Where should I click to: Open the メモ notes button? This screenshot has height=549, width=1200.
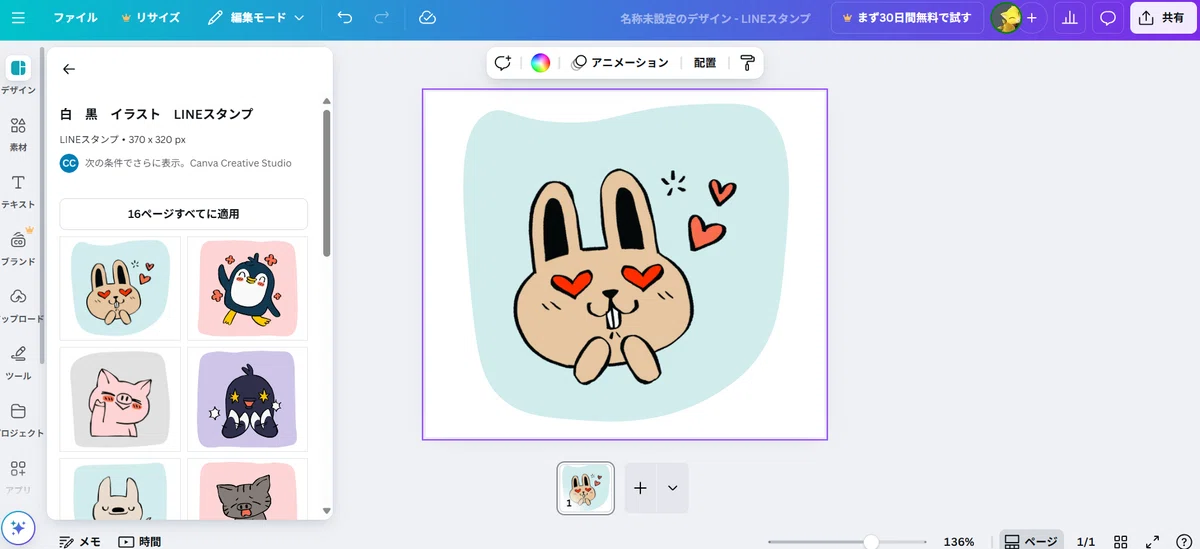pyautogui.click(x=80, y=541)
